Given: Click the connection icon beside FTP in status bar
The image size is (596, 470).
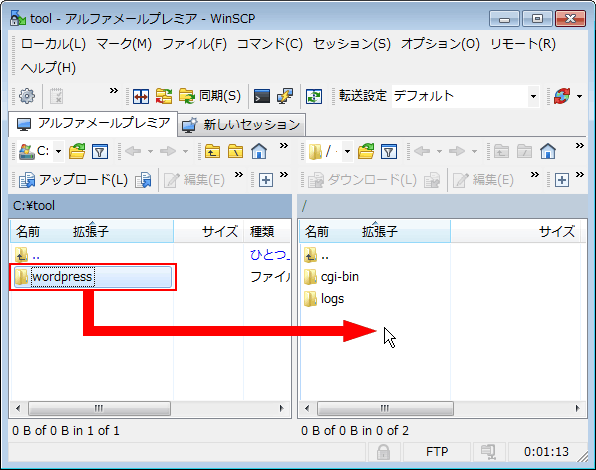Looking at the screenshot, I should (488, 451).
